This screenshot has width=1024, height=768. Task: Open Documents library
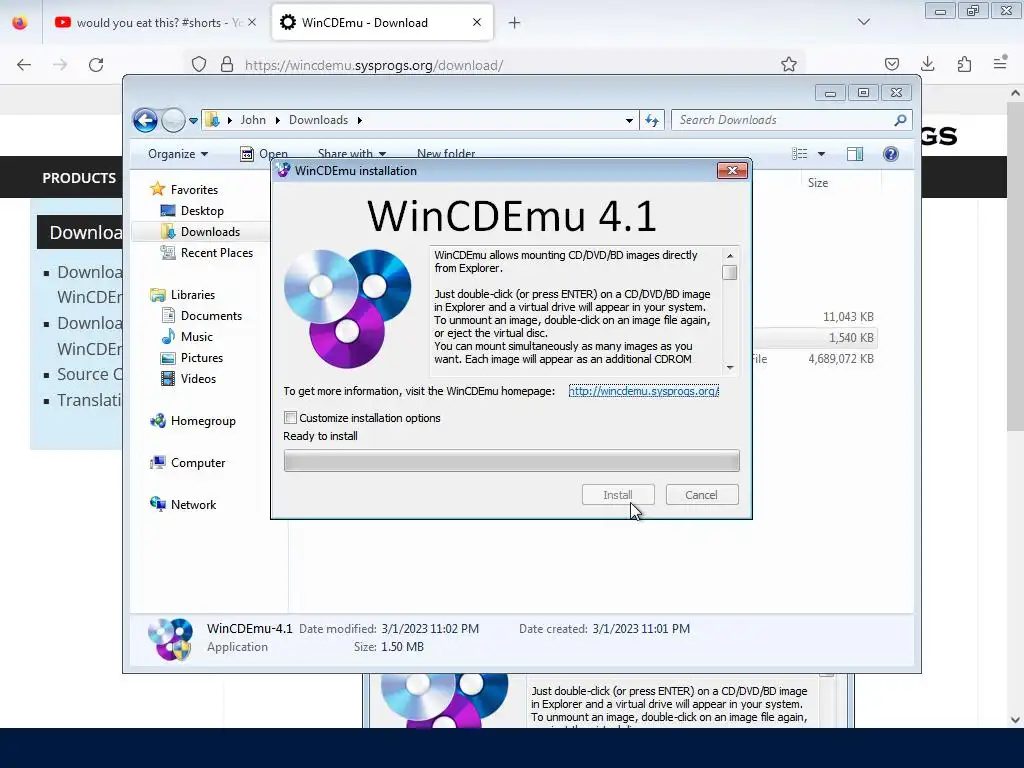tap(211, 316)
